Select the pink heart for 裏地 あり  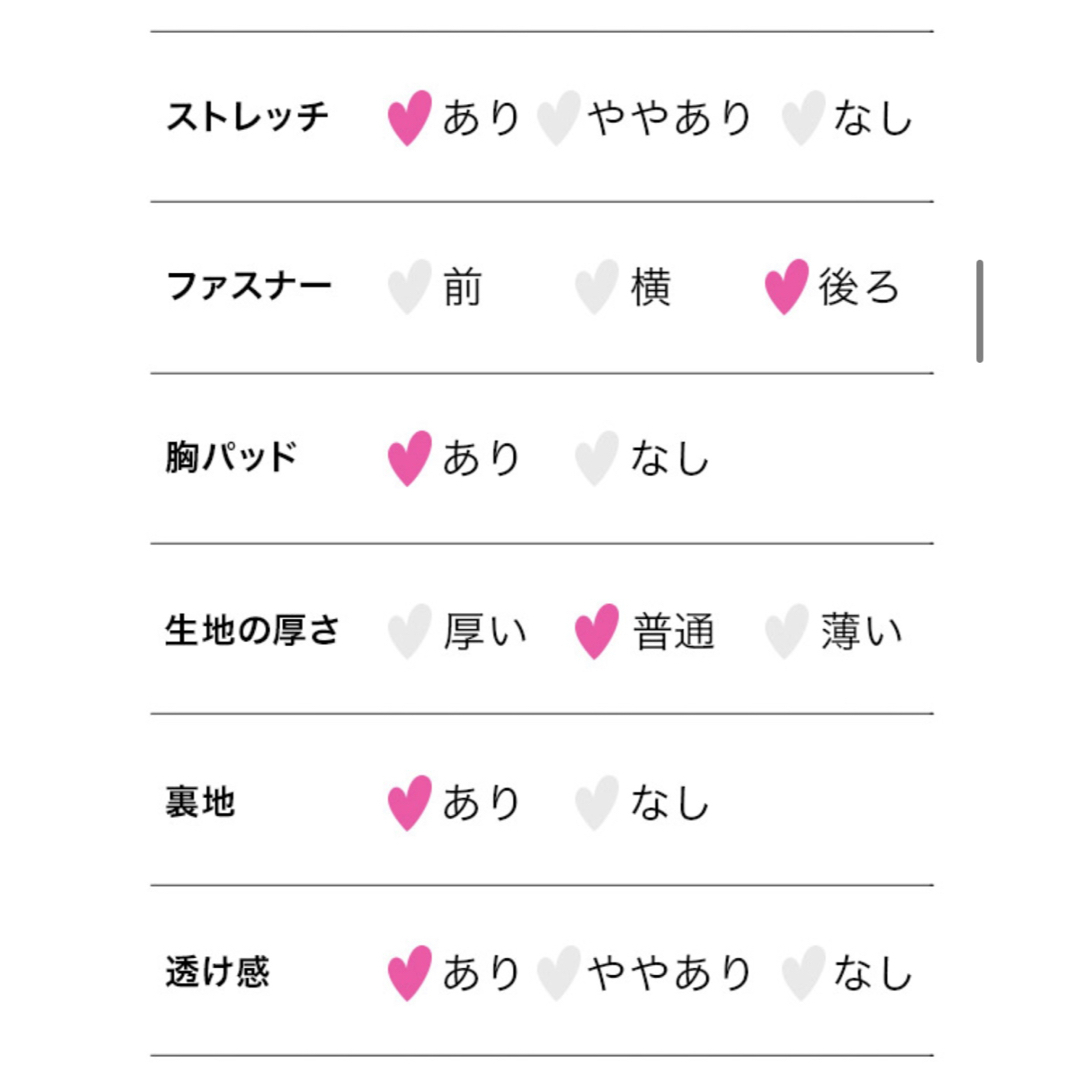pyautogui.click(x=410, y=803)
